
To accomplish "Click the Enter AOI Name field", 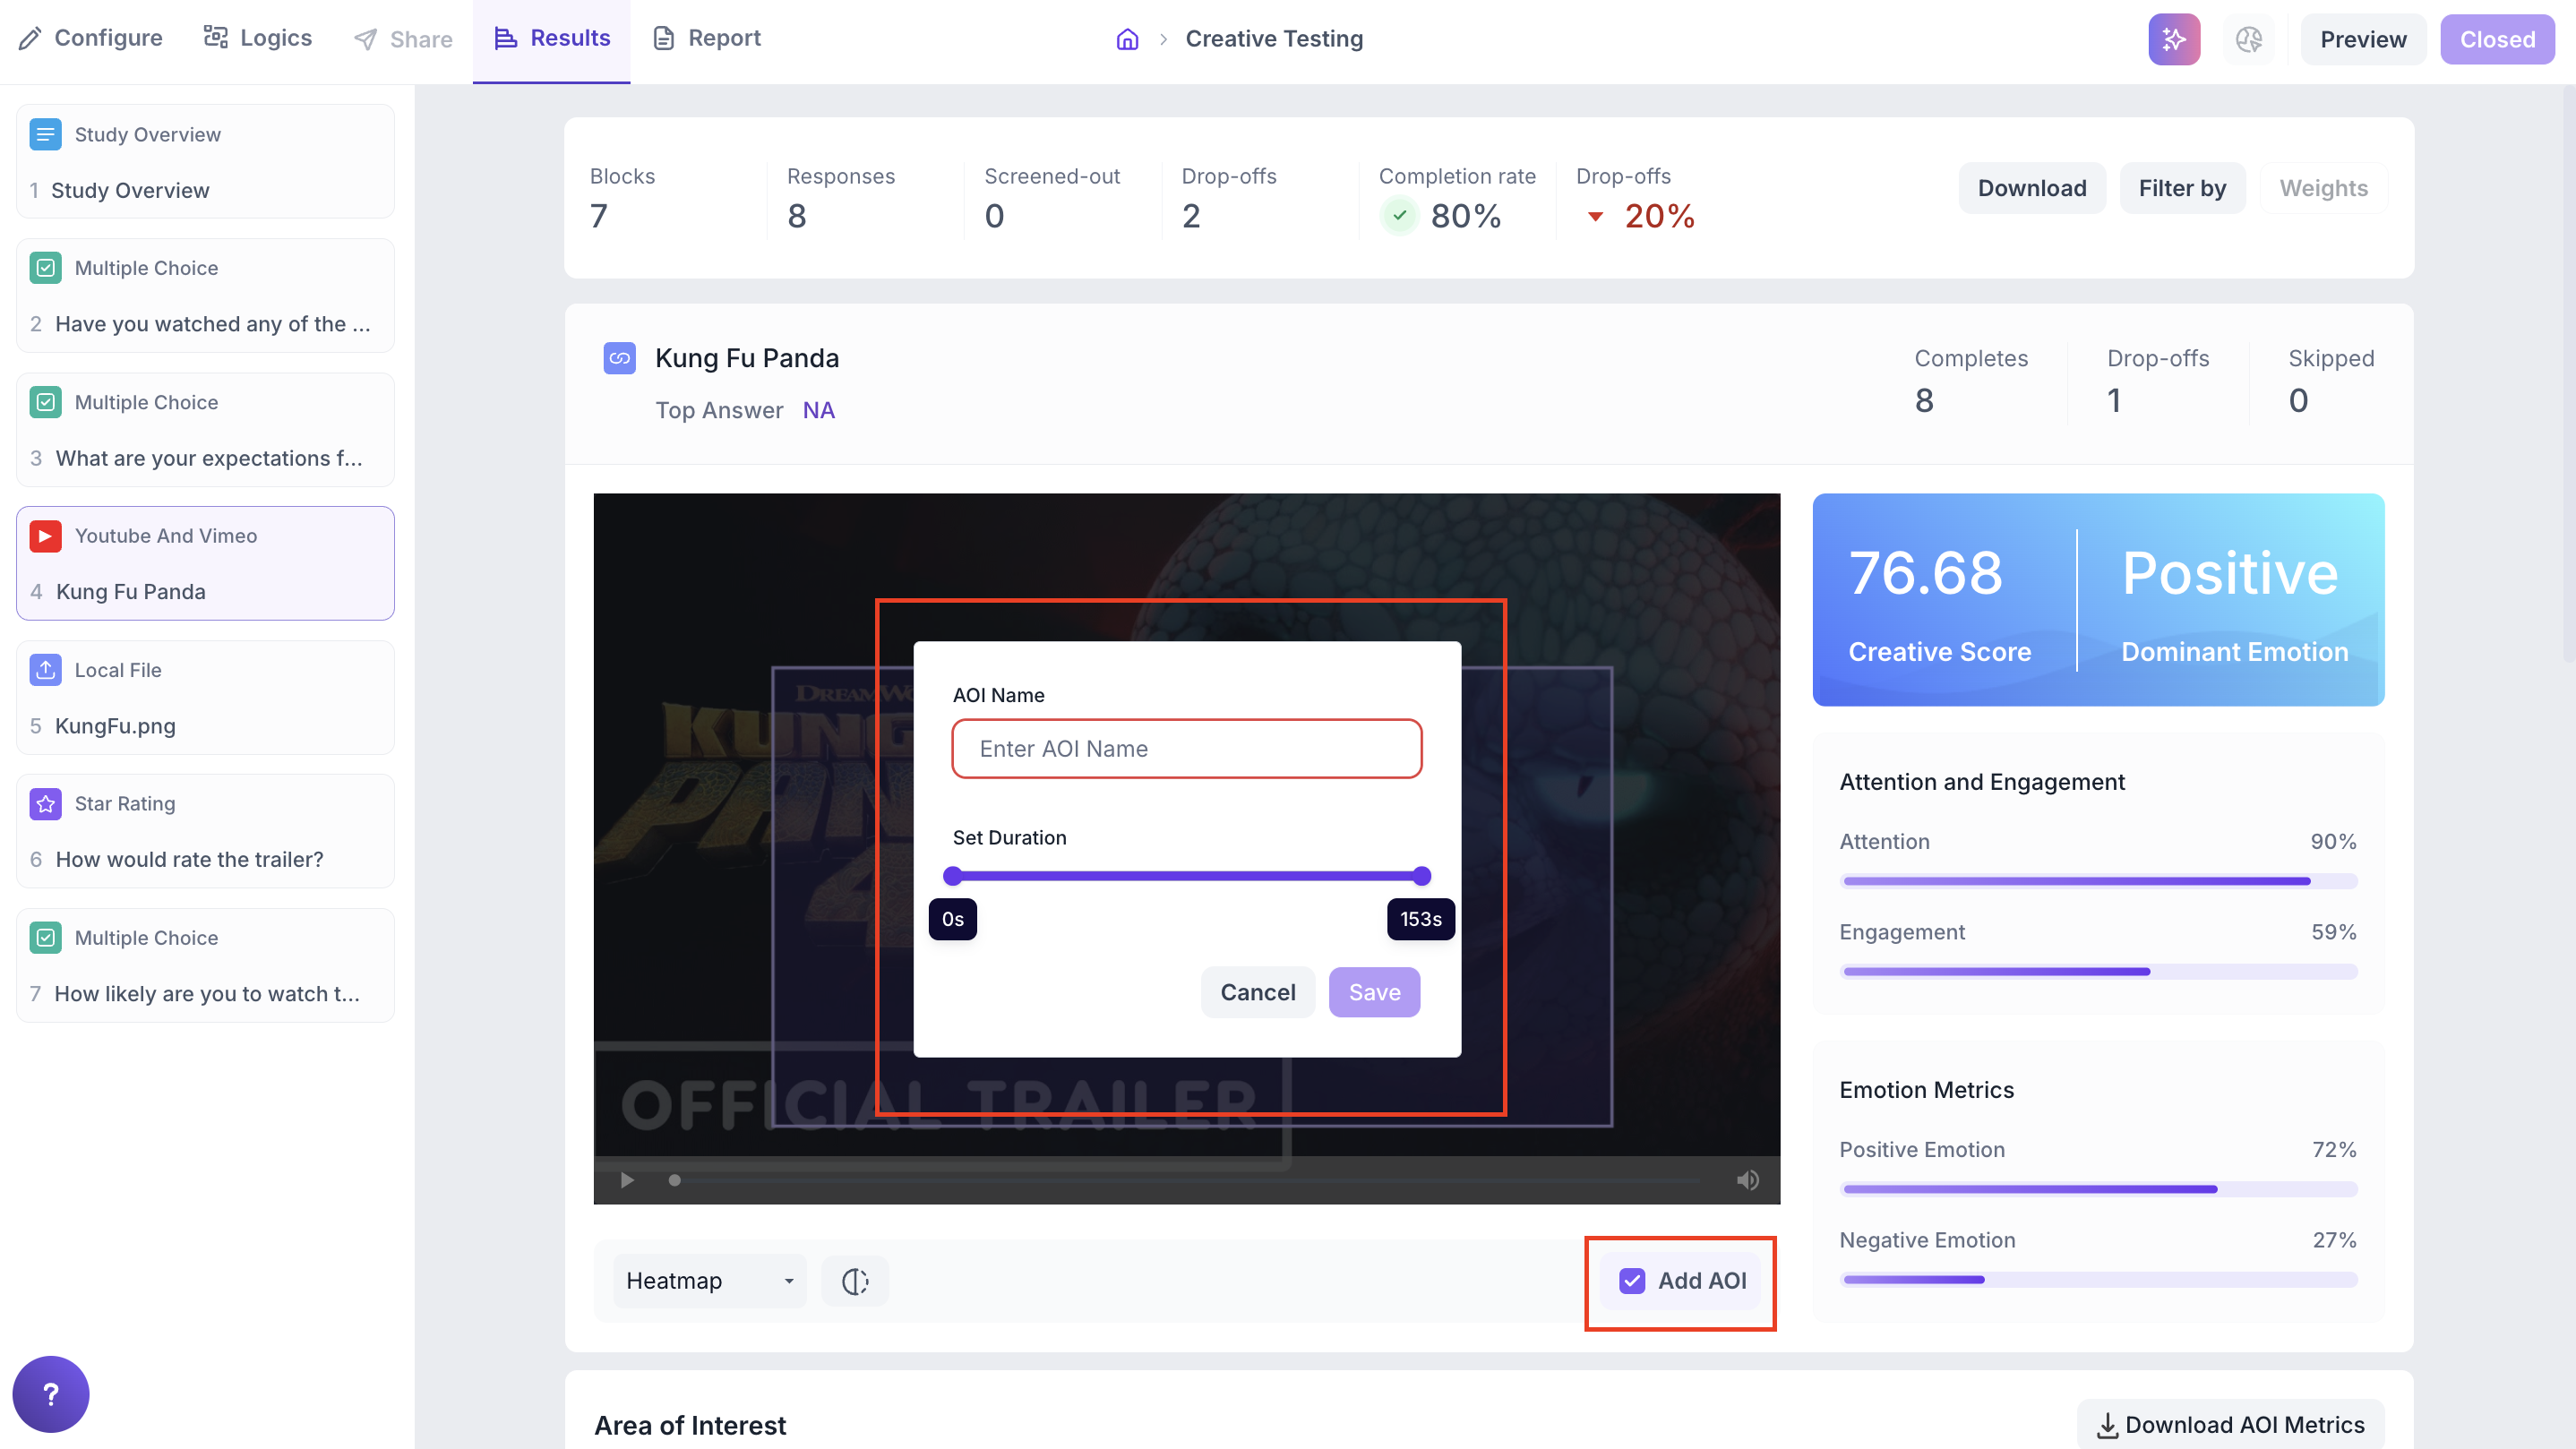I will click(1186, 749).
